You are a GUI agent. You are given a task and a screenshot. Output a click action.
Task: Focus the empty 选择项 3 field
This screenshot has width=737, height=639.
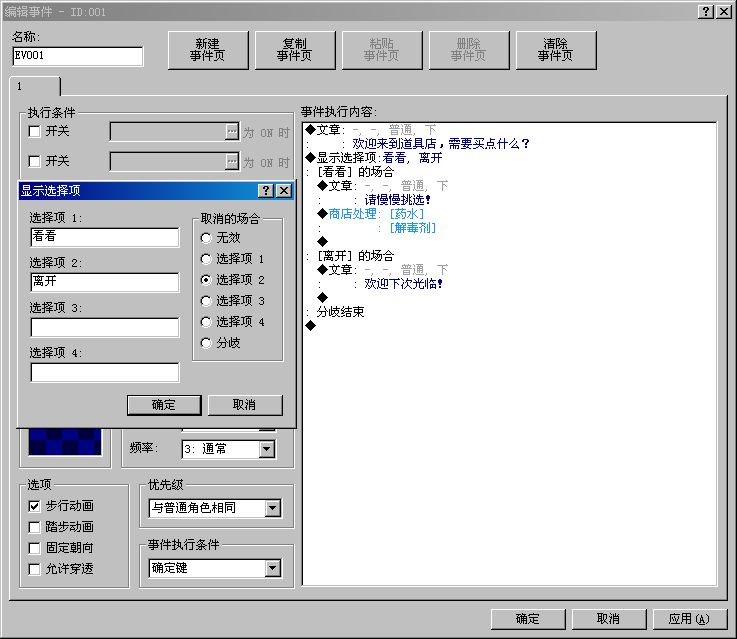coord(104,327)
